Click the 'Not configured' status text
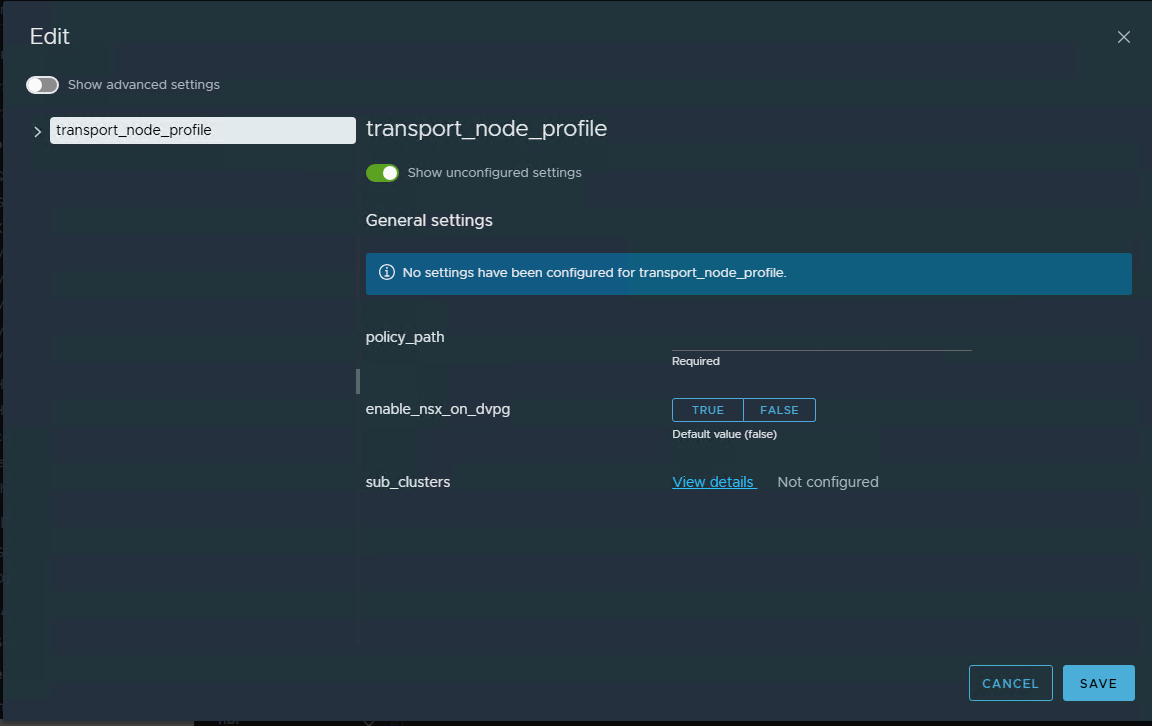1152x726 pixels. 828,482
